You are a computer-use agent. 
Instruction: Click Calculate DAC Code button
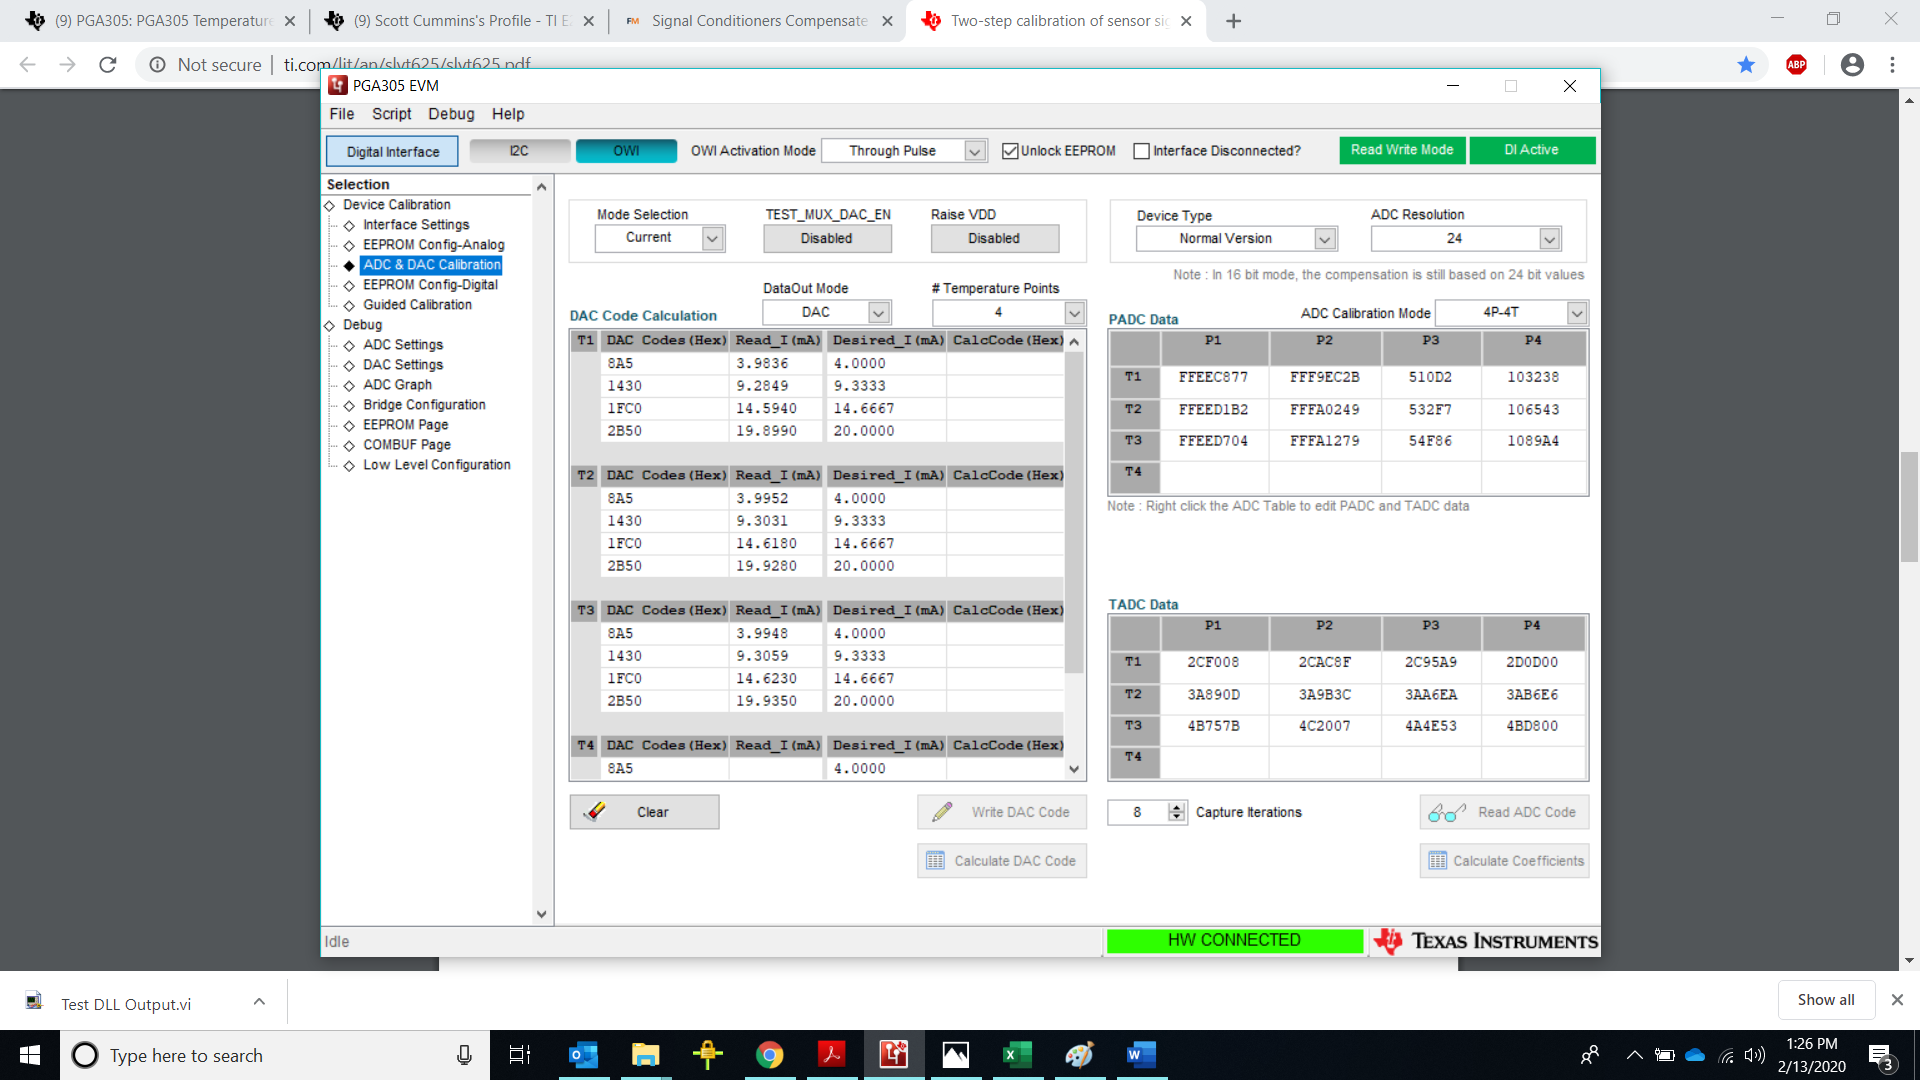(1002, 861)
